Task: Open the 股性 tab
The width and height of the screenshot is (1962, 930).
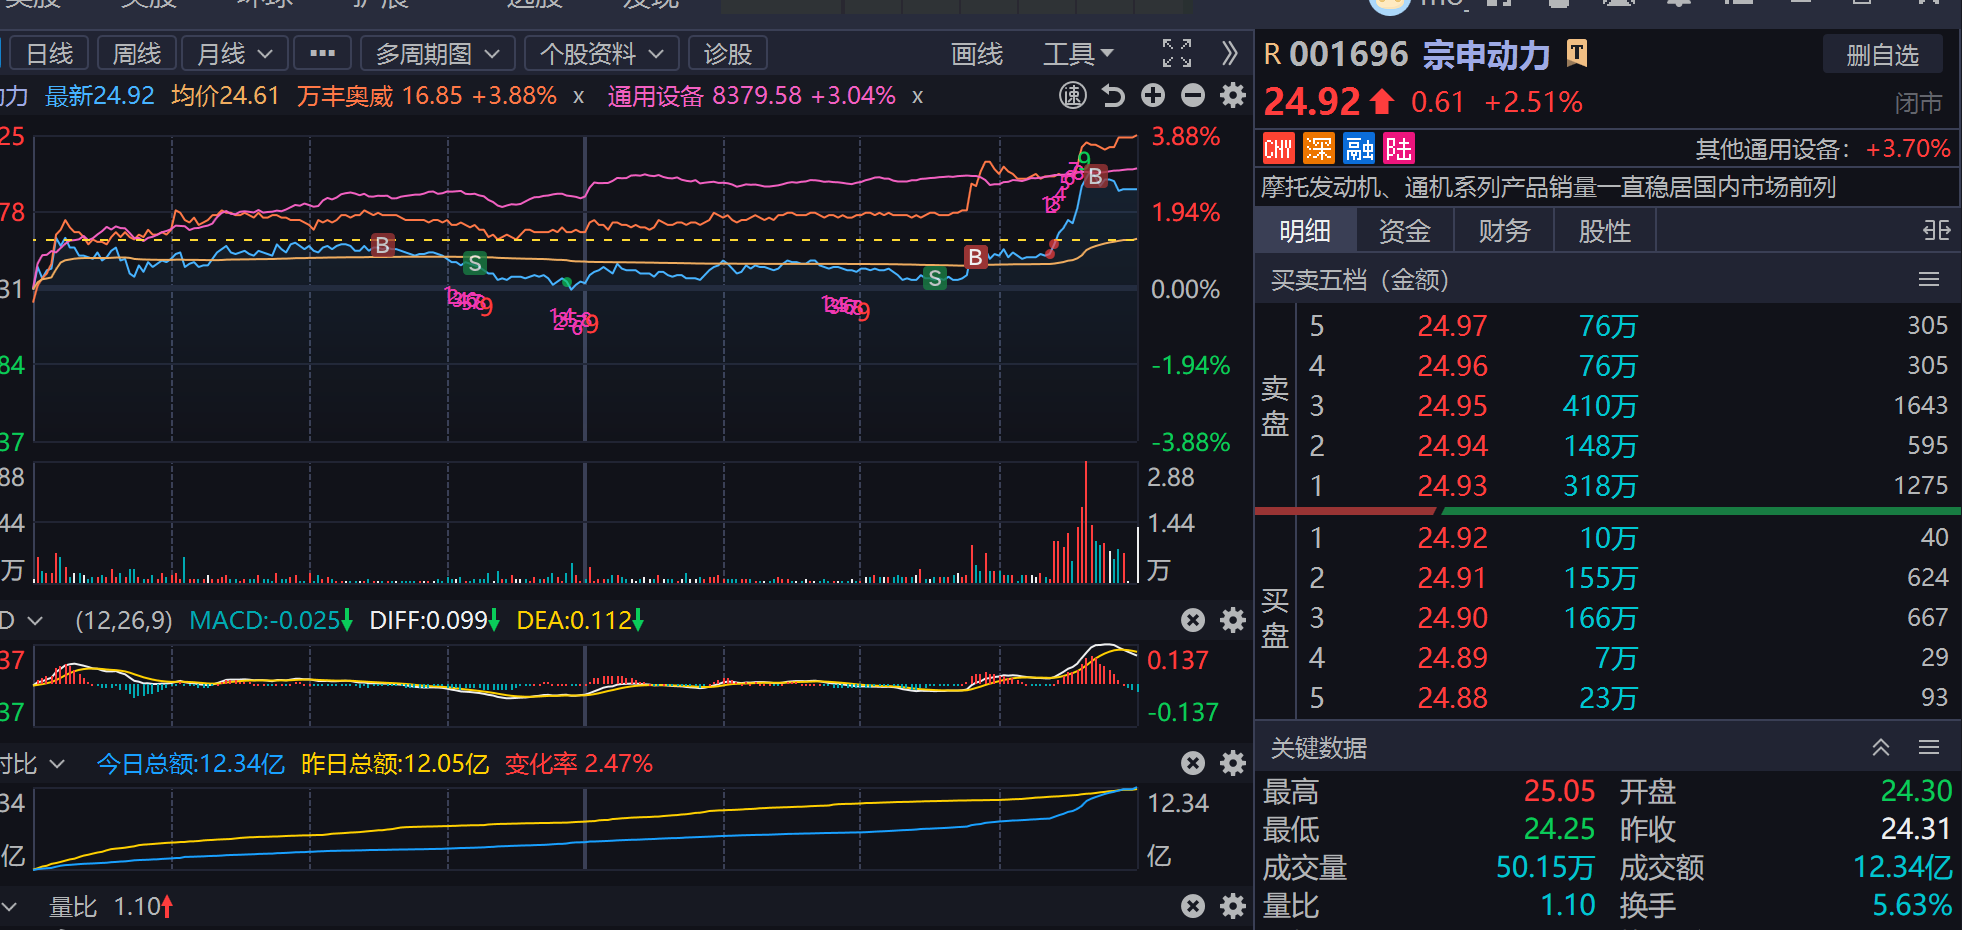Action: [1604, 231]
